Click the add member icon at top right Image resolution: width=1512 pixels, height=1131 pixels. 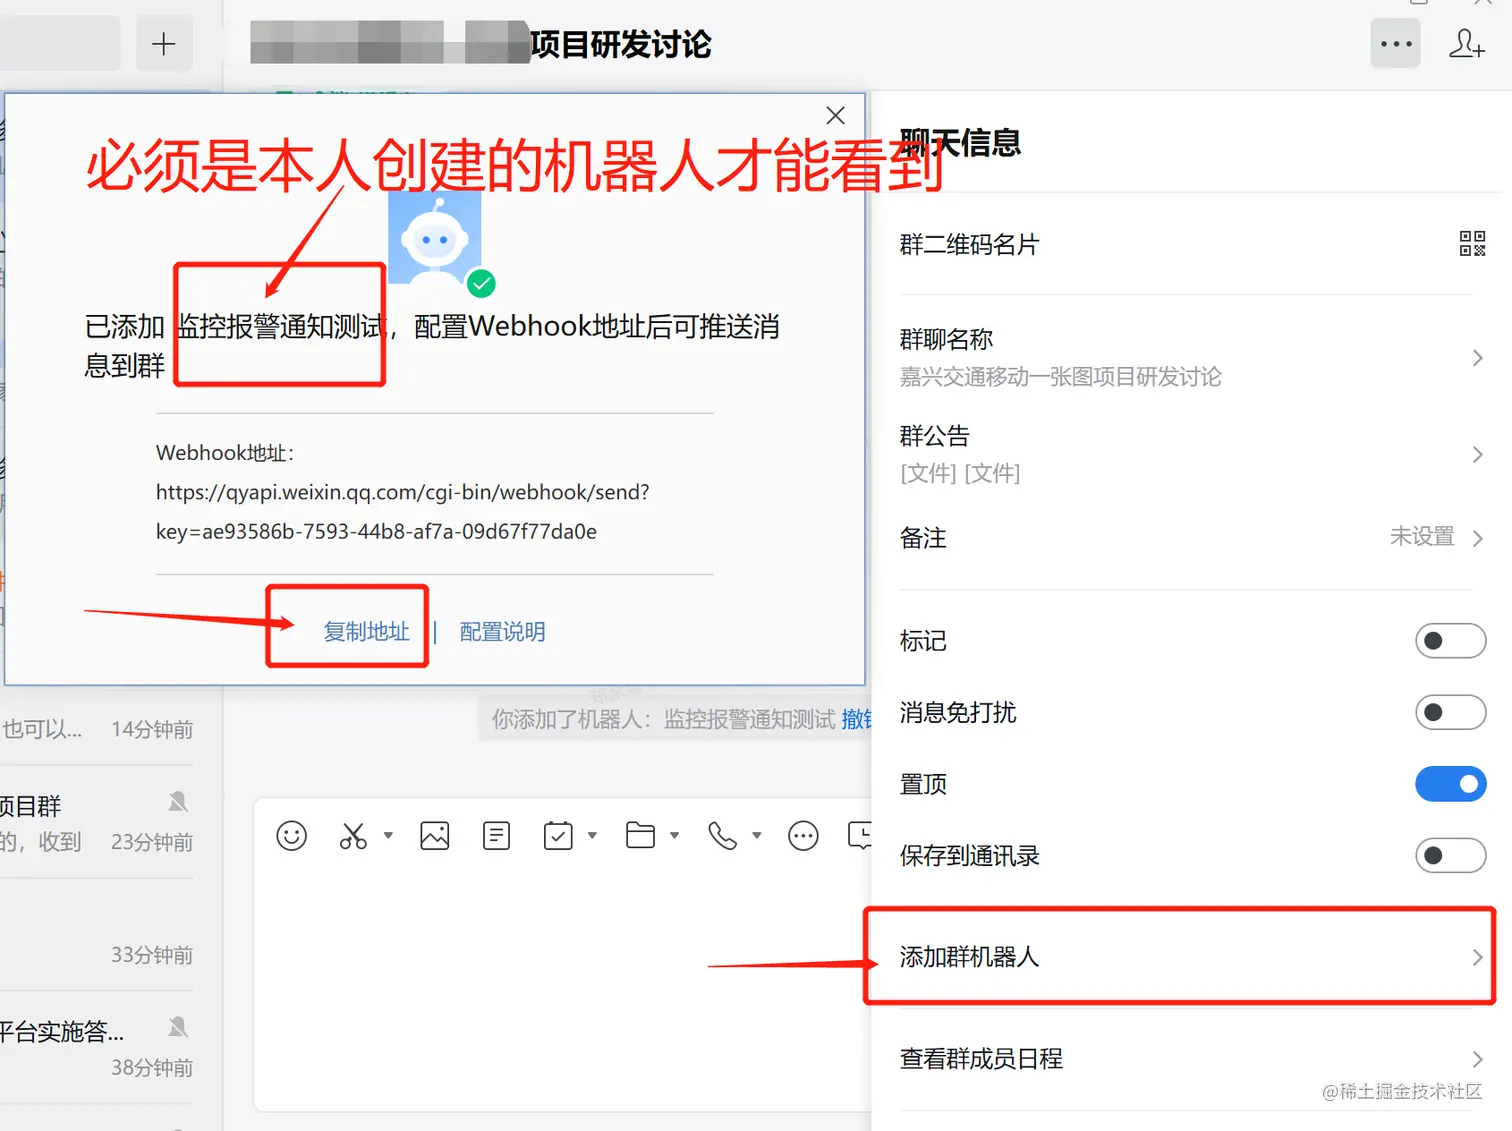tap(1465, 44)
